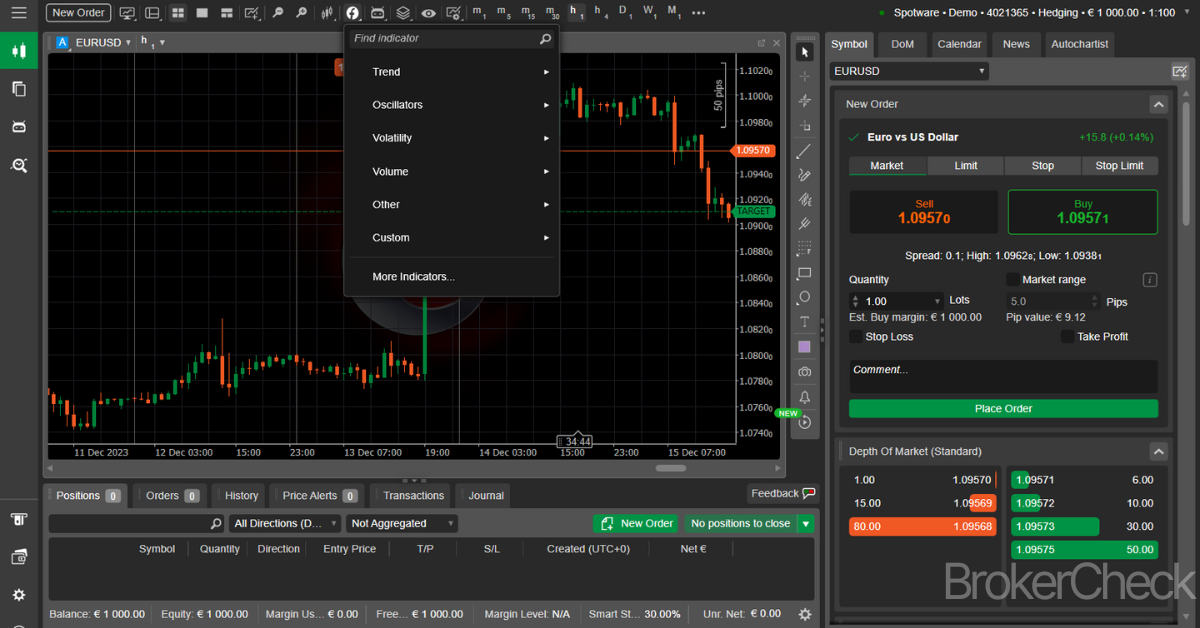Open the close positions green dropdown arrow
Viewport: 1200px width, 628px height.
[806, 523]
